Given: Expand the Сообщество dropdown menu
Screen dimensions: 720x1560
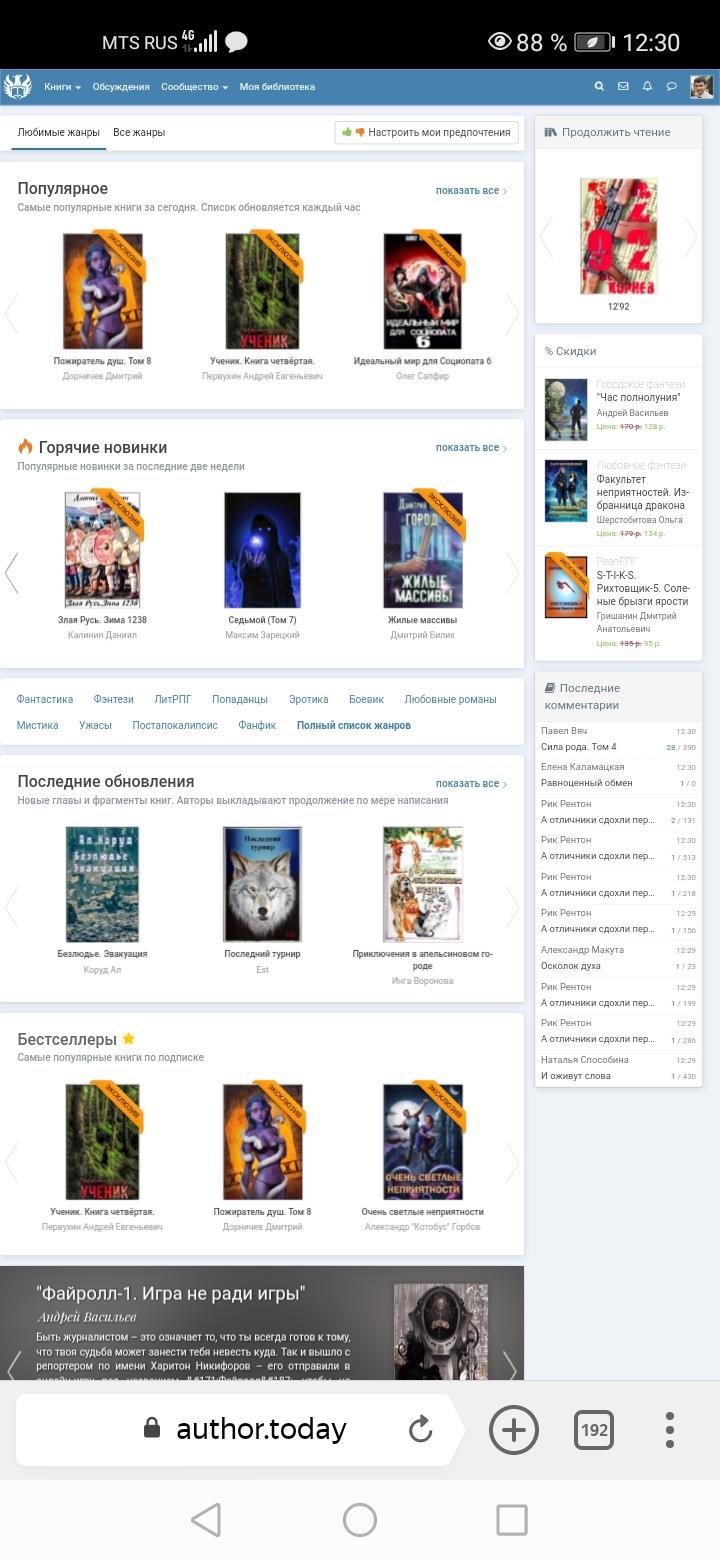Looking at the screenshot, I should click(194, 87).
